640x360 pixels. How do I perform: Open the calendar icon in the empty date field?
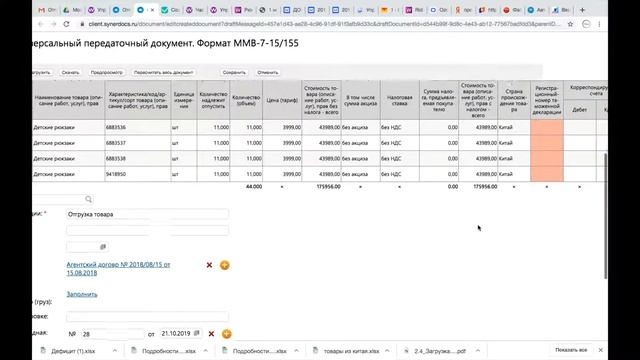[x=103, y=247]
